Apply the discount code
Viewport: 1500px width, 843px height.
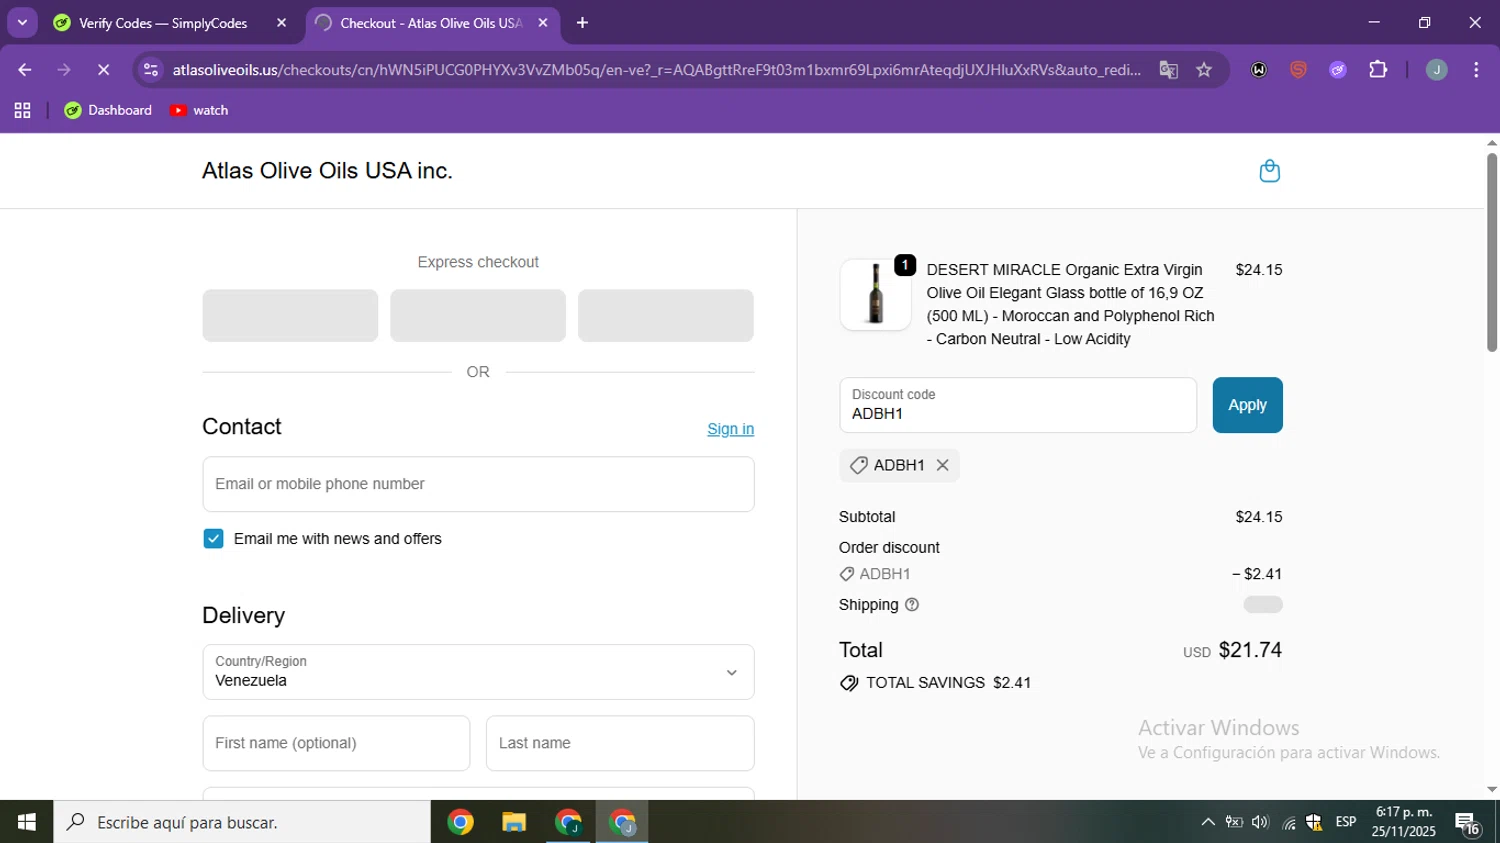point(1247,405)
